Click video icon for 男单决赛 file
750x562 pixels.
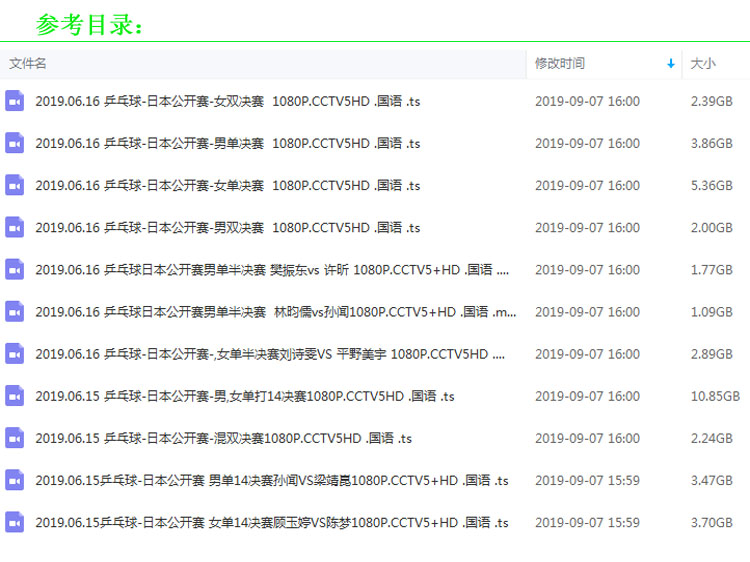click(x=15, y=143)
